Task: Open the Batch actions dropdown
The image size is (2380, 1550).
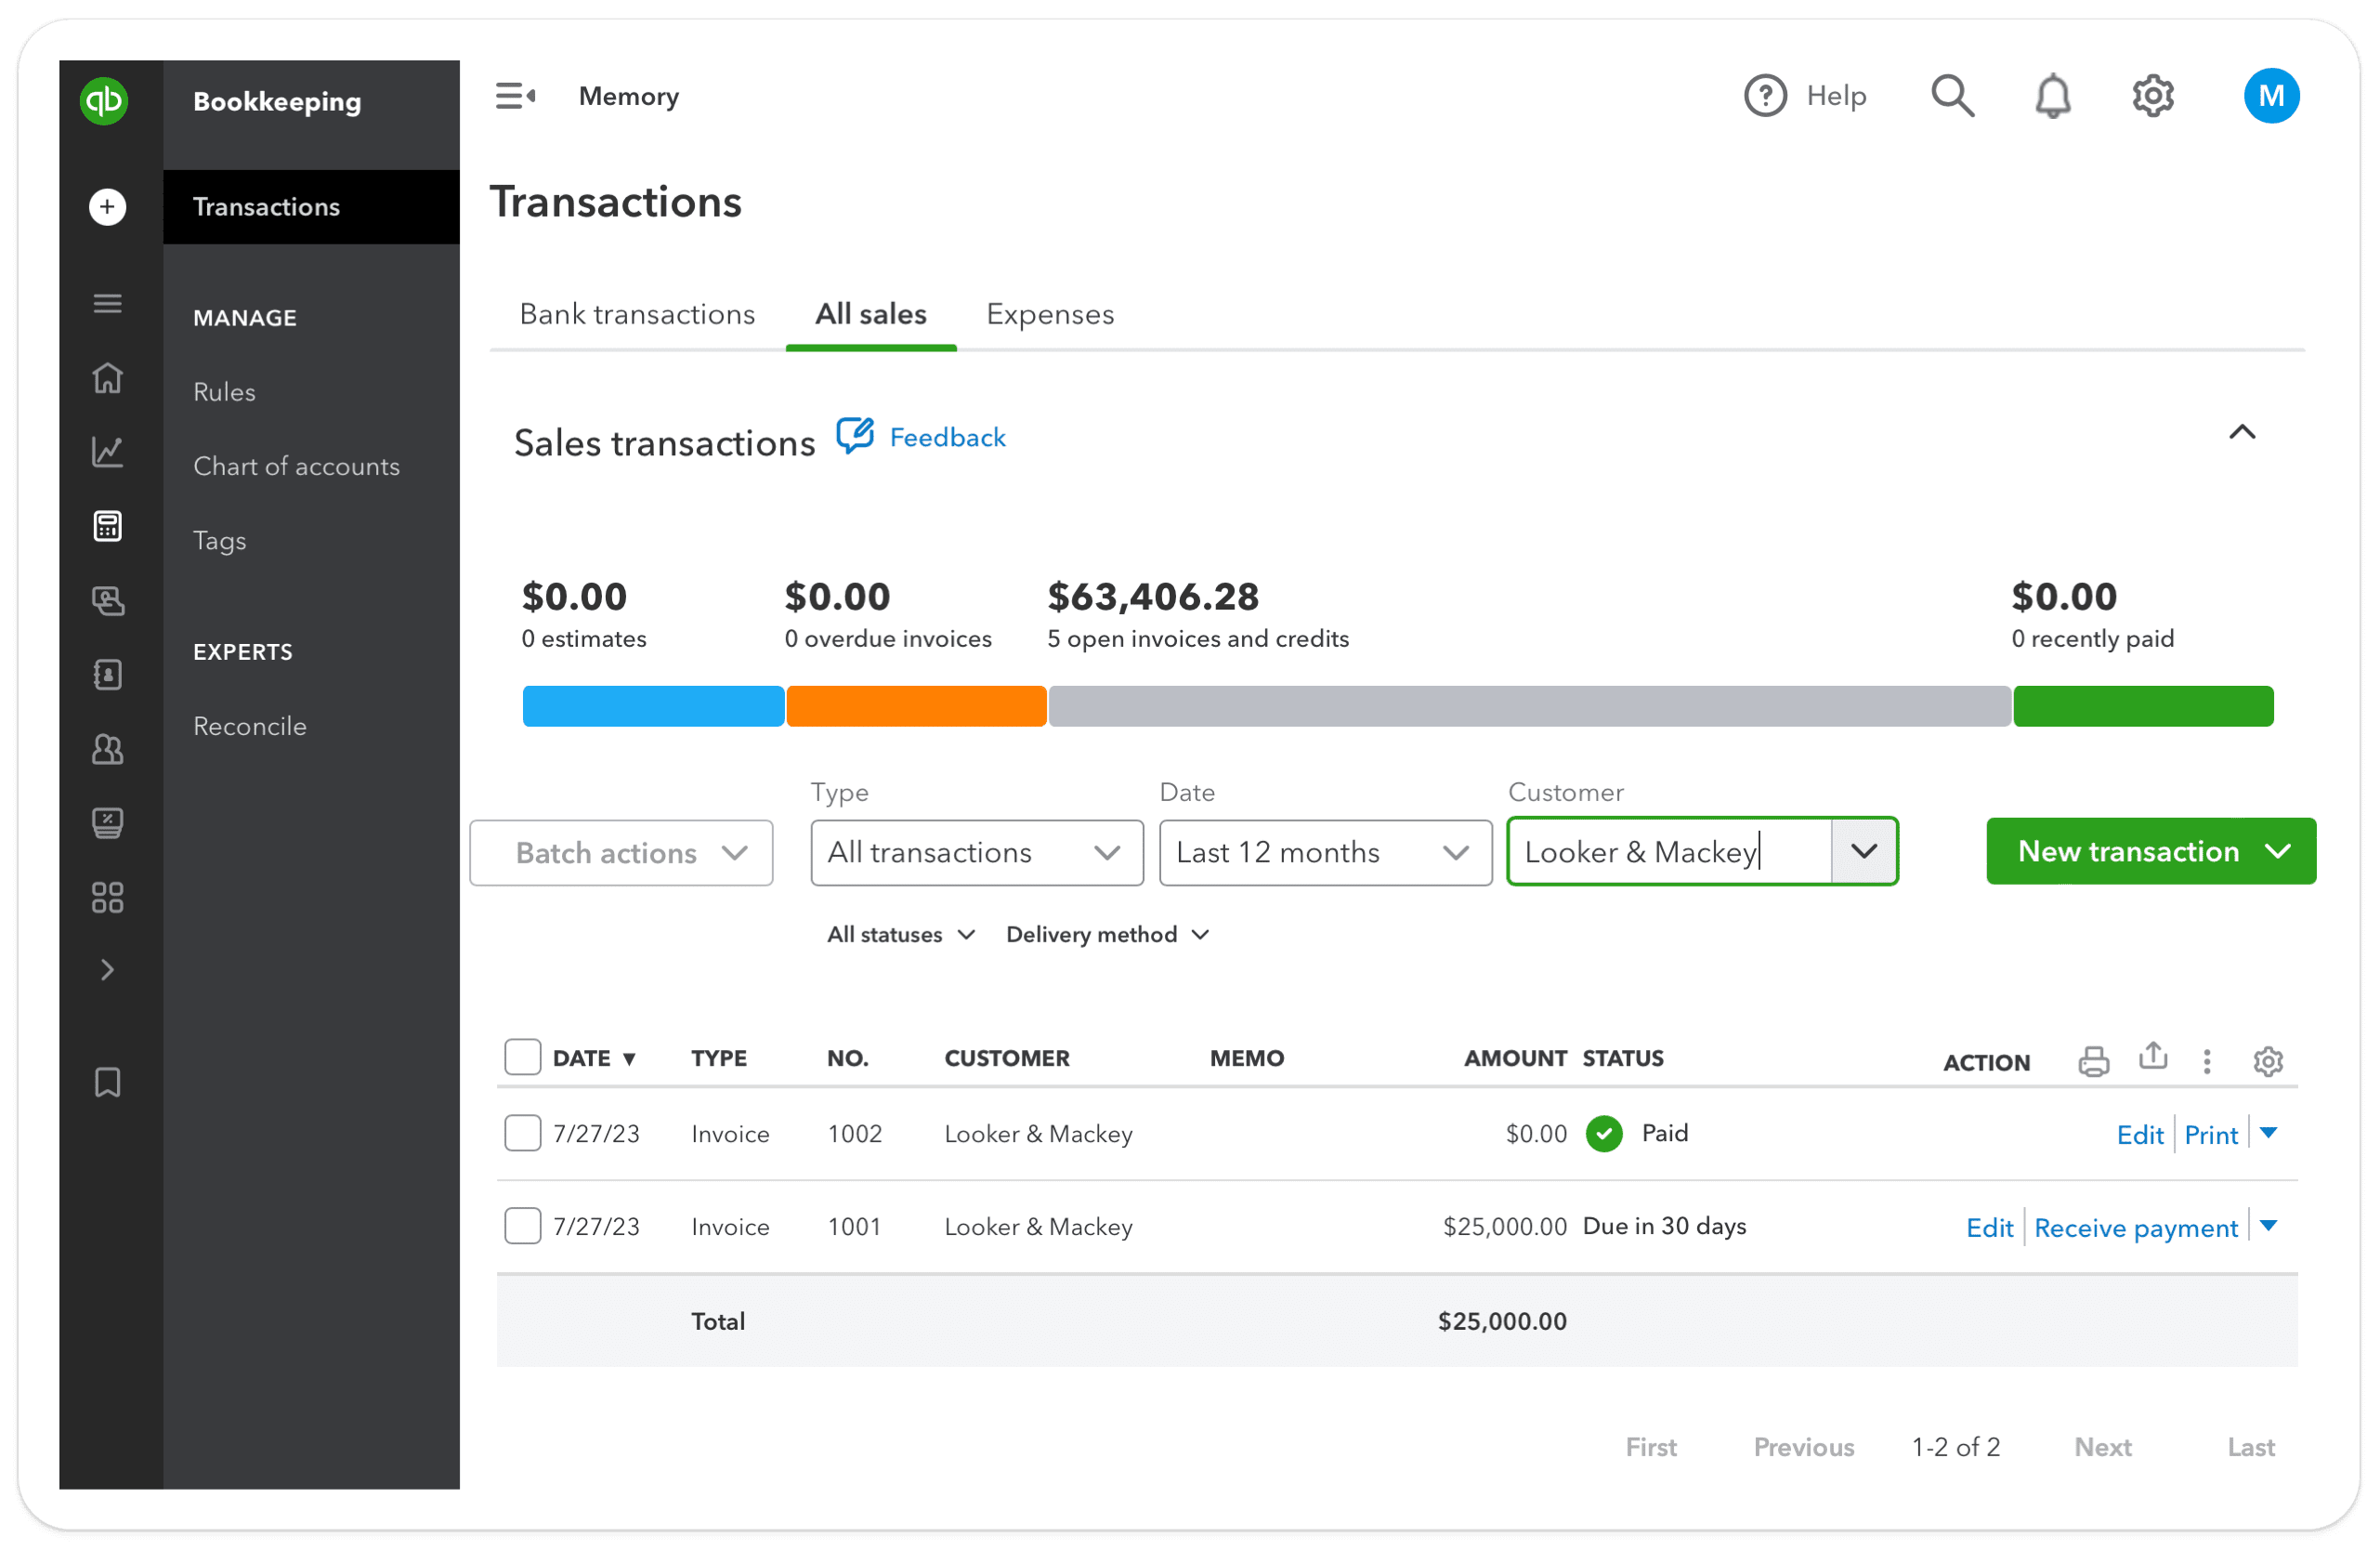Action: tap(621, 853)
